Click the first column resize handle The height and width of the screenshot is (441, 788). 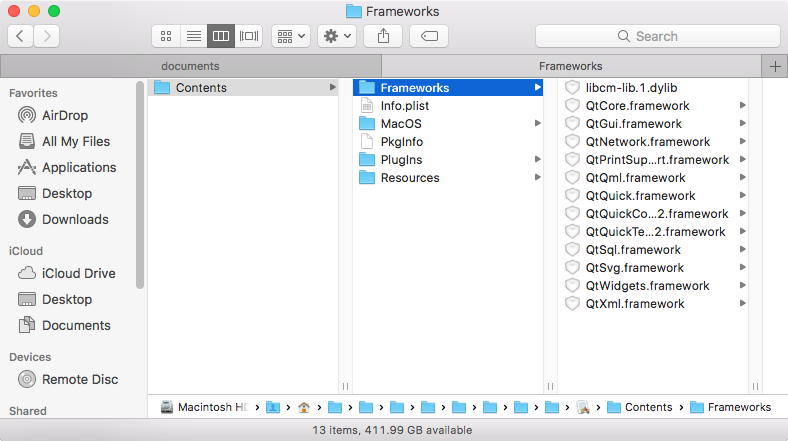point(345,386)
